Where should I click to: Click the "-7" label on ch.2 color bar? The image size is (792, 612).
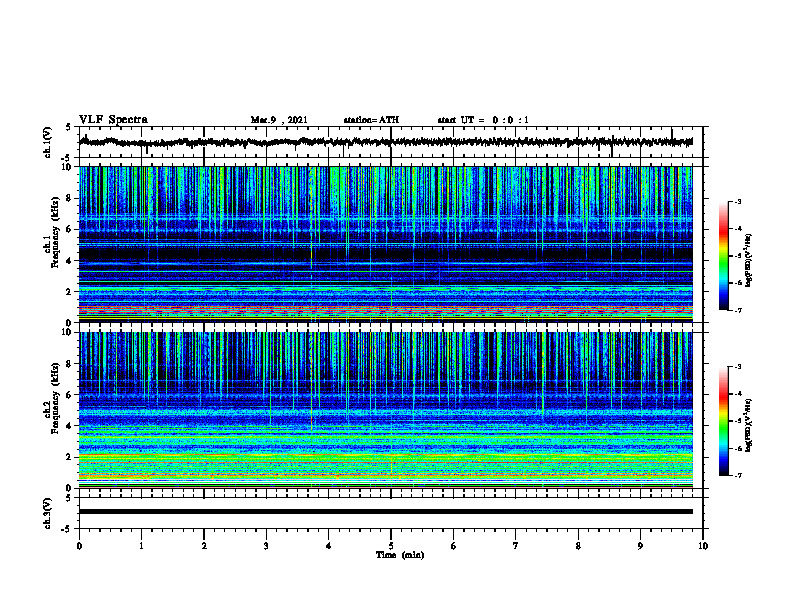(x=738, y=475)
